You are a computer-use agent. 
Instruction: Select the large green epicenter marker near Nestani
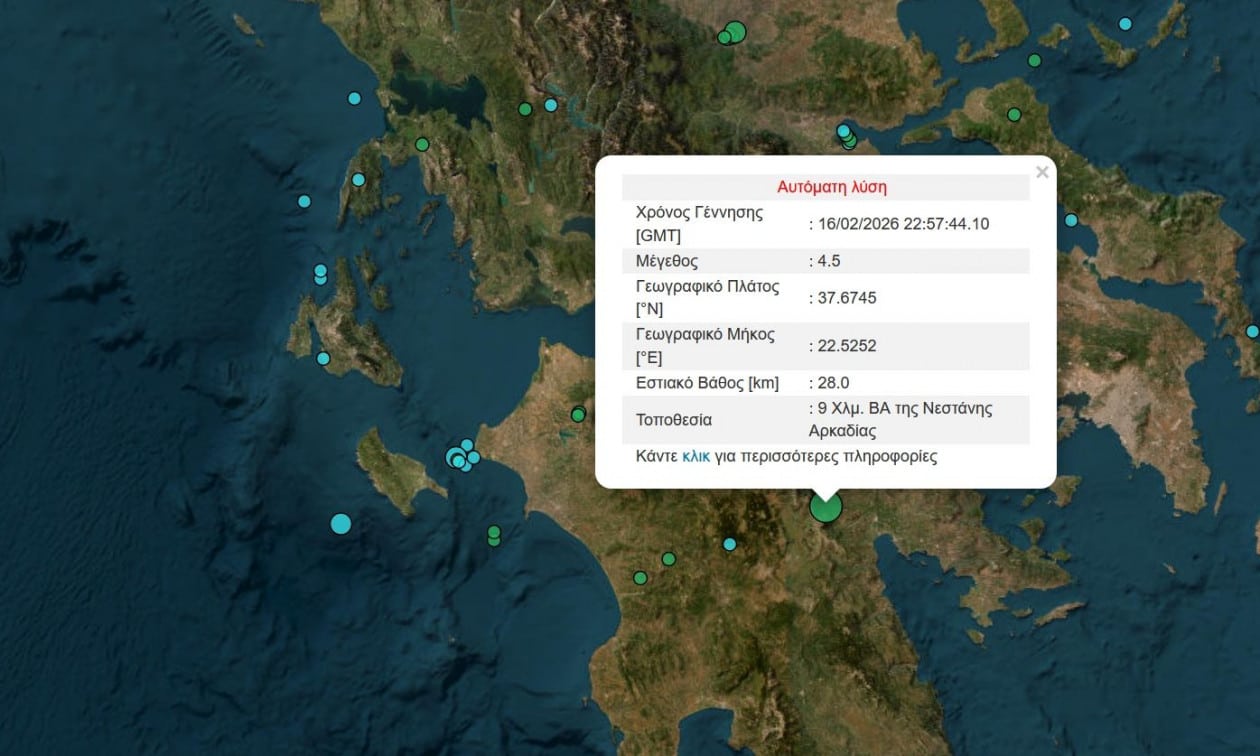pyautogui.click(x=824, y=507)
